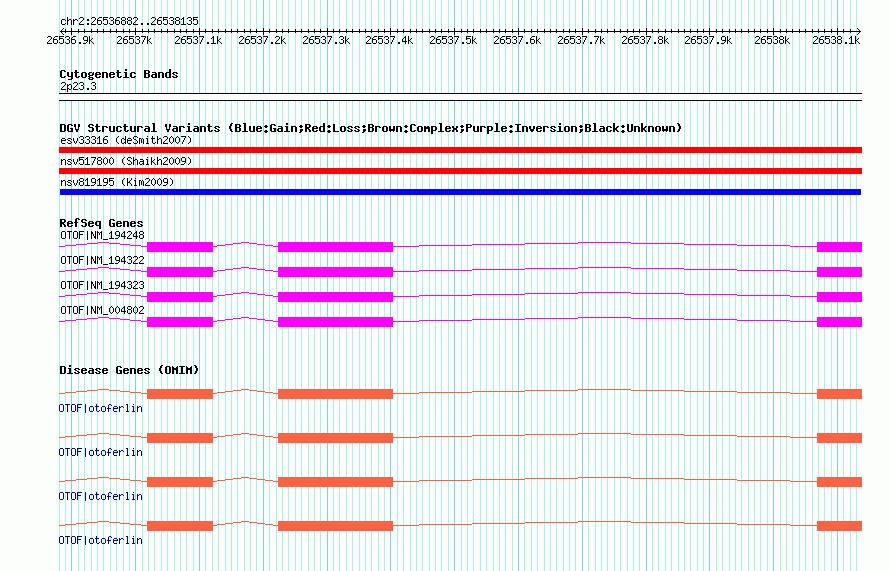This screenshot has height=571, width=890.
Task: Click NM_004802 exon near 26538.1k
Action: tap(839, 322)
